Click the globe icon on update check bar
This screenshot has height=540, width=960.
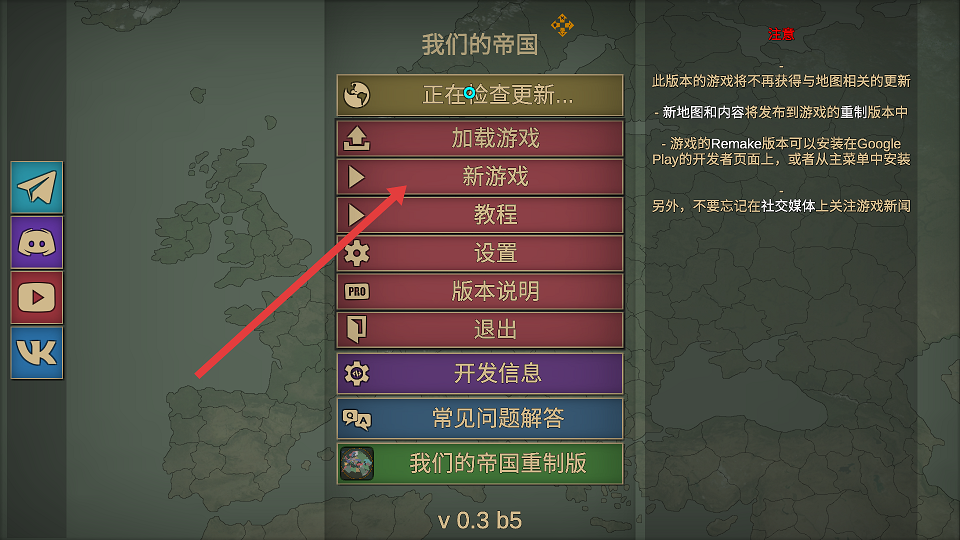pyautogui.click(x=356, y=95)
